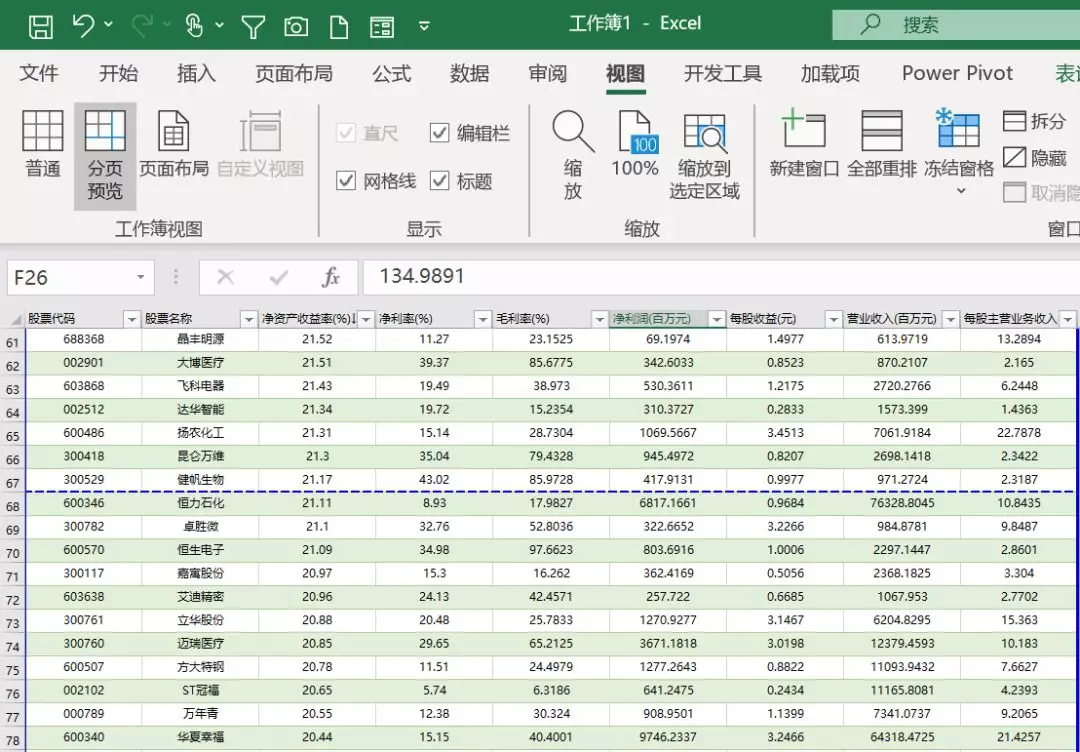Click the Camera icon in quick access toolbar

295,27
